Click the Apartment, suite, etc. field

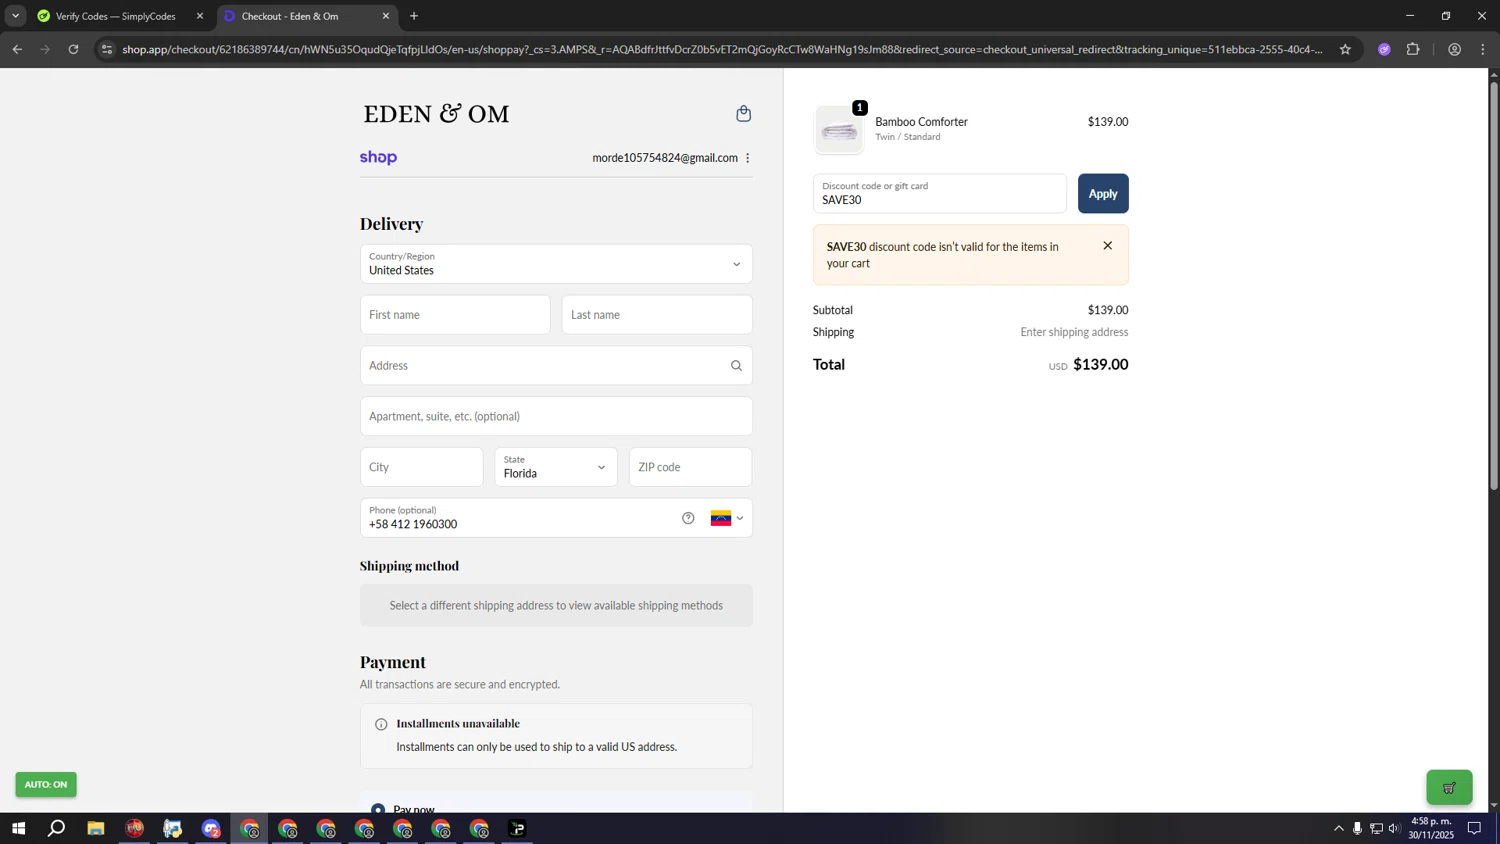point(556,416)
